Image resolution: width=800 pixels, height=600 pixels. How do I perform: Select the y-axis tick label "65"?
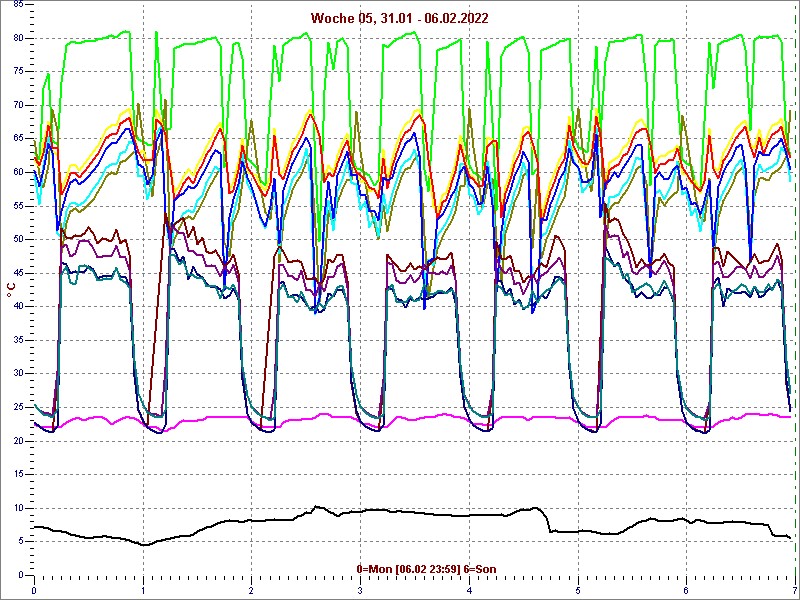pos(18,139)
